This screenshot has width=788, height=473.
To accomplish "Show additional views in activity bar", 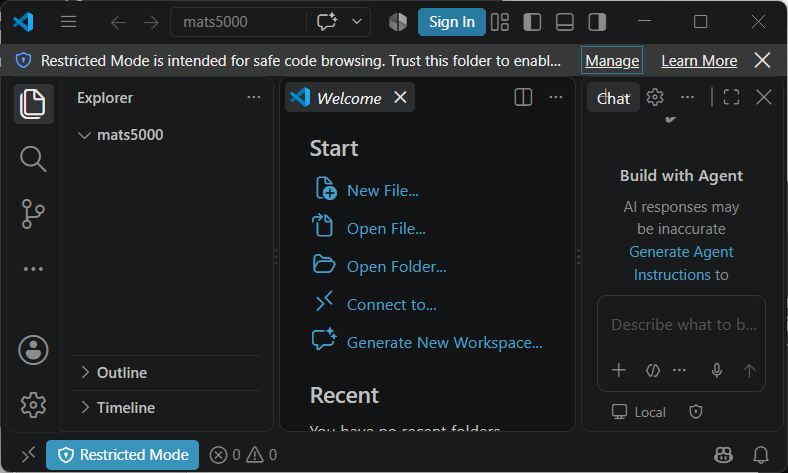I will point(33,269).
